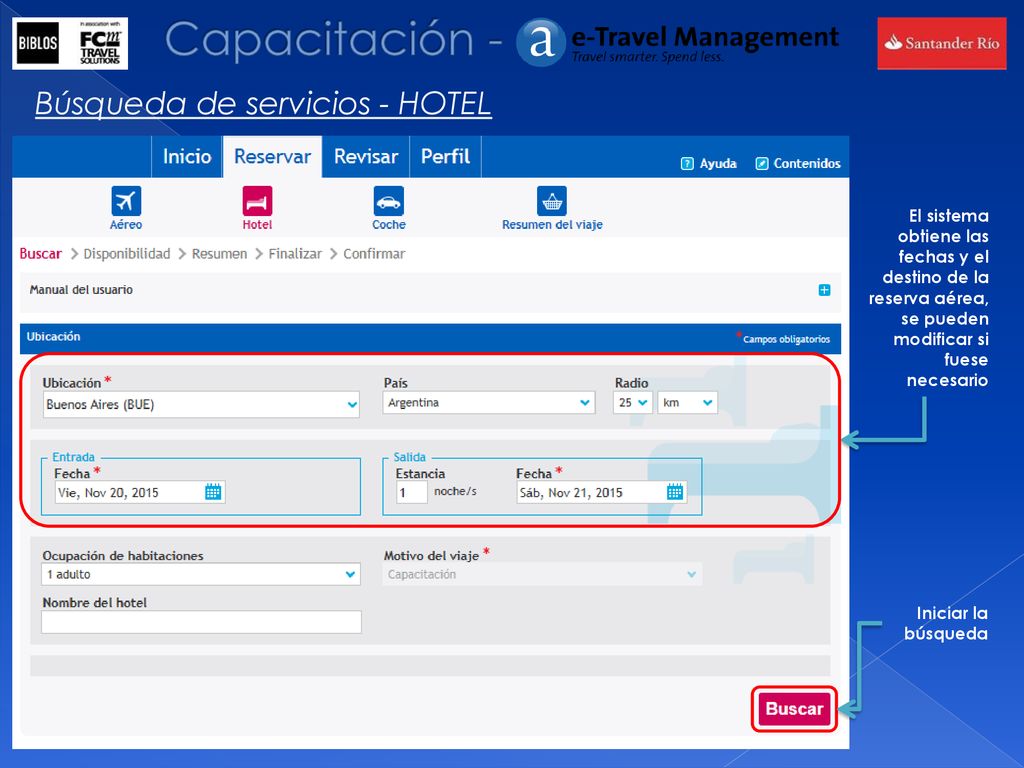The image size is (1024, 768).
Task: Select the Coche car icon
Action: pos(389,200)
